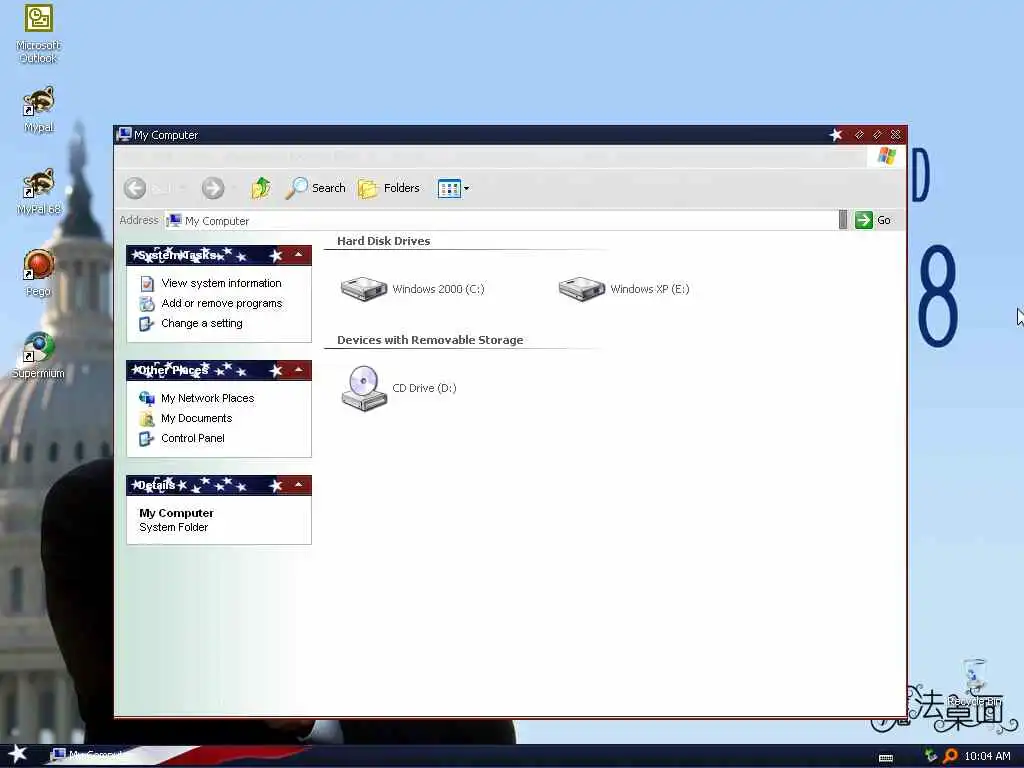This screenshot has width=1024, height=768.
Task: Open Control Panel link
Action: (x=193, y=438)
